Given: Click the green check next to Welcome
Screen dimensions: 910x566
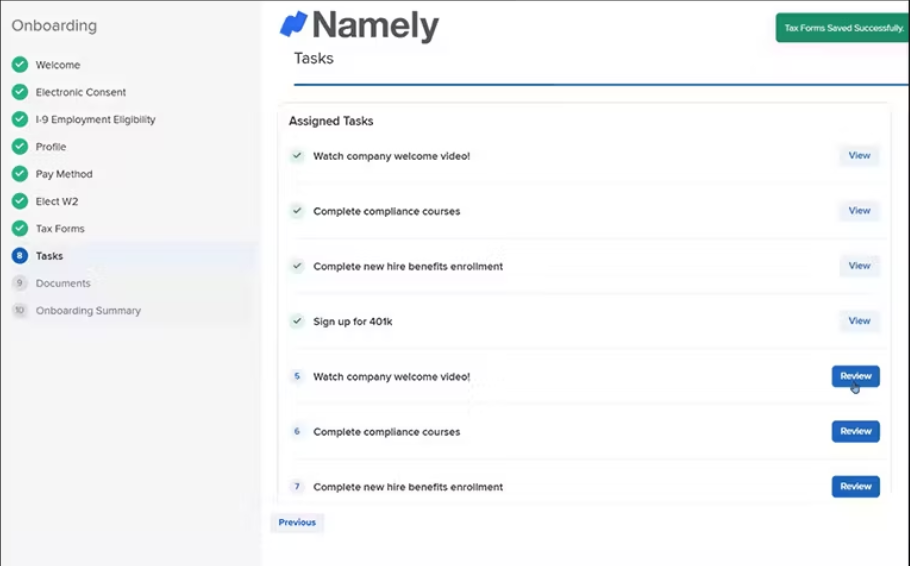Looking at the screenshot, I should coord(20,64).
